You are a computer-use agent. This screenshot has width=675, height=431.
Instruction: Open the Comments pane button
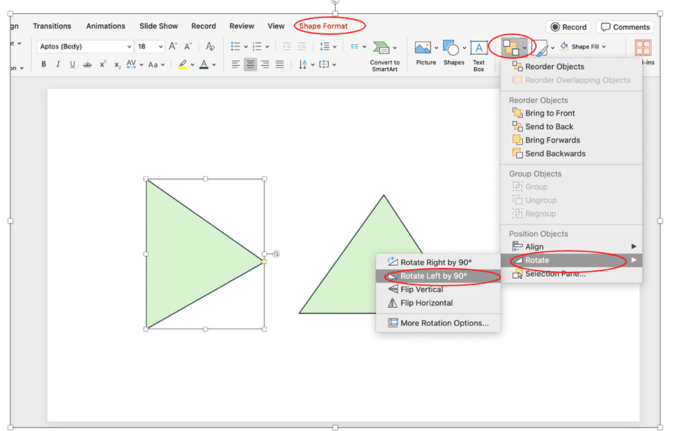626,27
